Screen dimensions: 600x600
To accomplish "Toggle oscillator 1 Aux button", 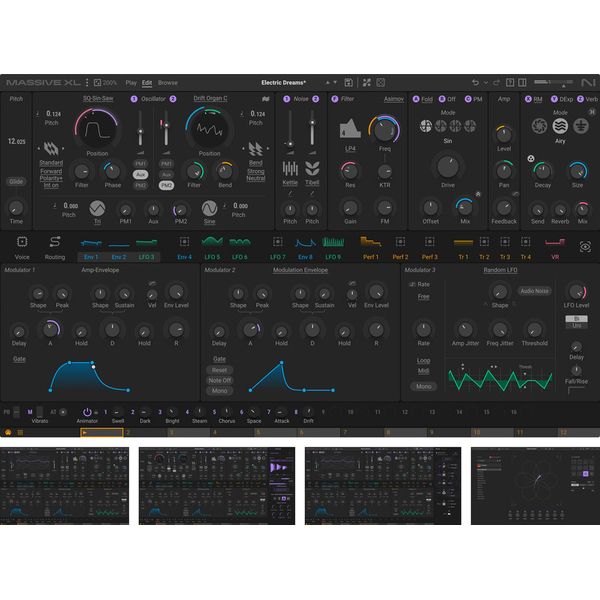I will tap(140, 174).
